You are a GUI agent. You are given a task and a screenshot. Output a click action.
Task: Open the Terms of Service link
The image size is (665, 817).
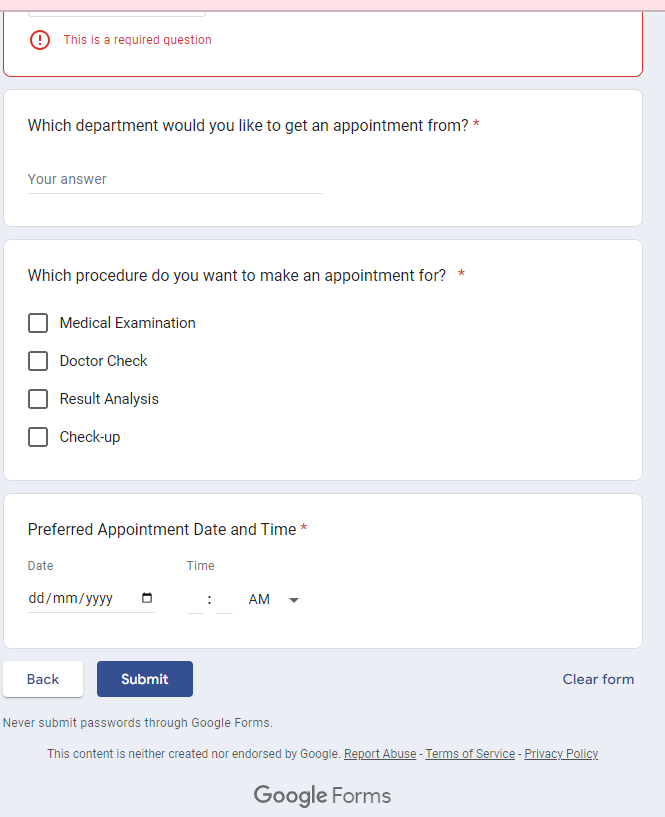470,754
